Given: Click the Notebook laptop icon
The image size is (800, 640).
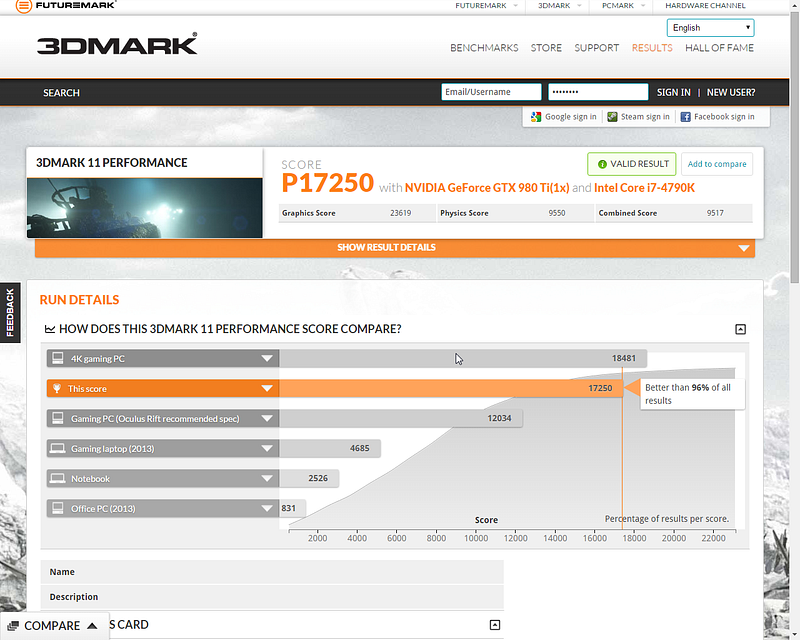Looking at the screenshot, I should [x=58, y=479].
